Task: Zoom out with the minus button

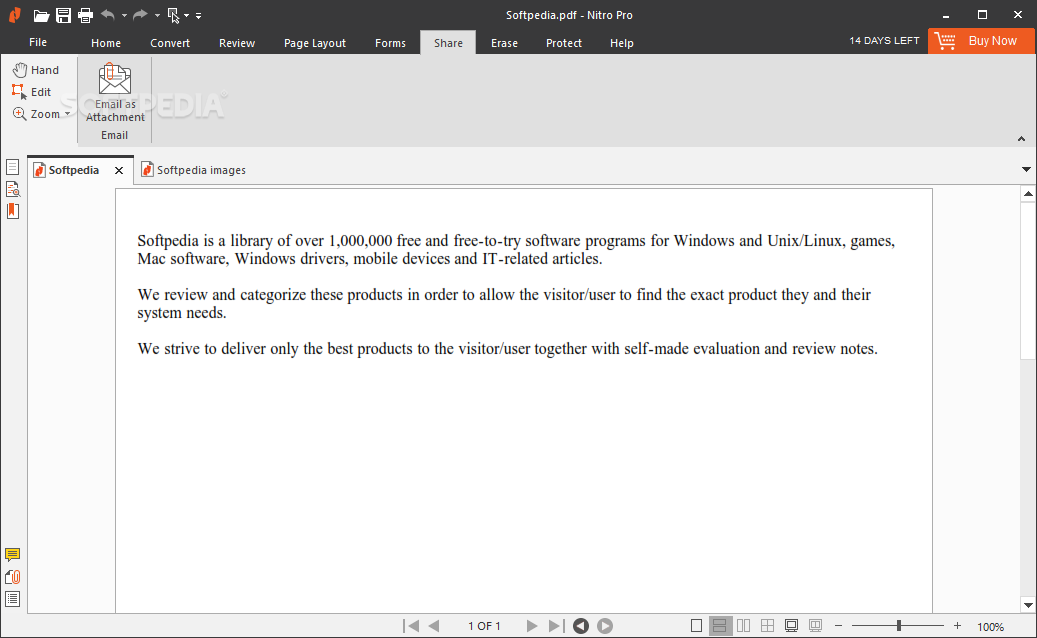Action: pyautogui.click(x=839, y=625)
